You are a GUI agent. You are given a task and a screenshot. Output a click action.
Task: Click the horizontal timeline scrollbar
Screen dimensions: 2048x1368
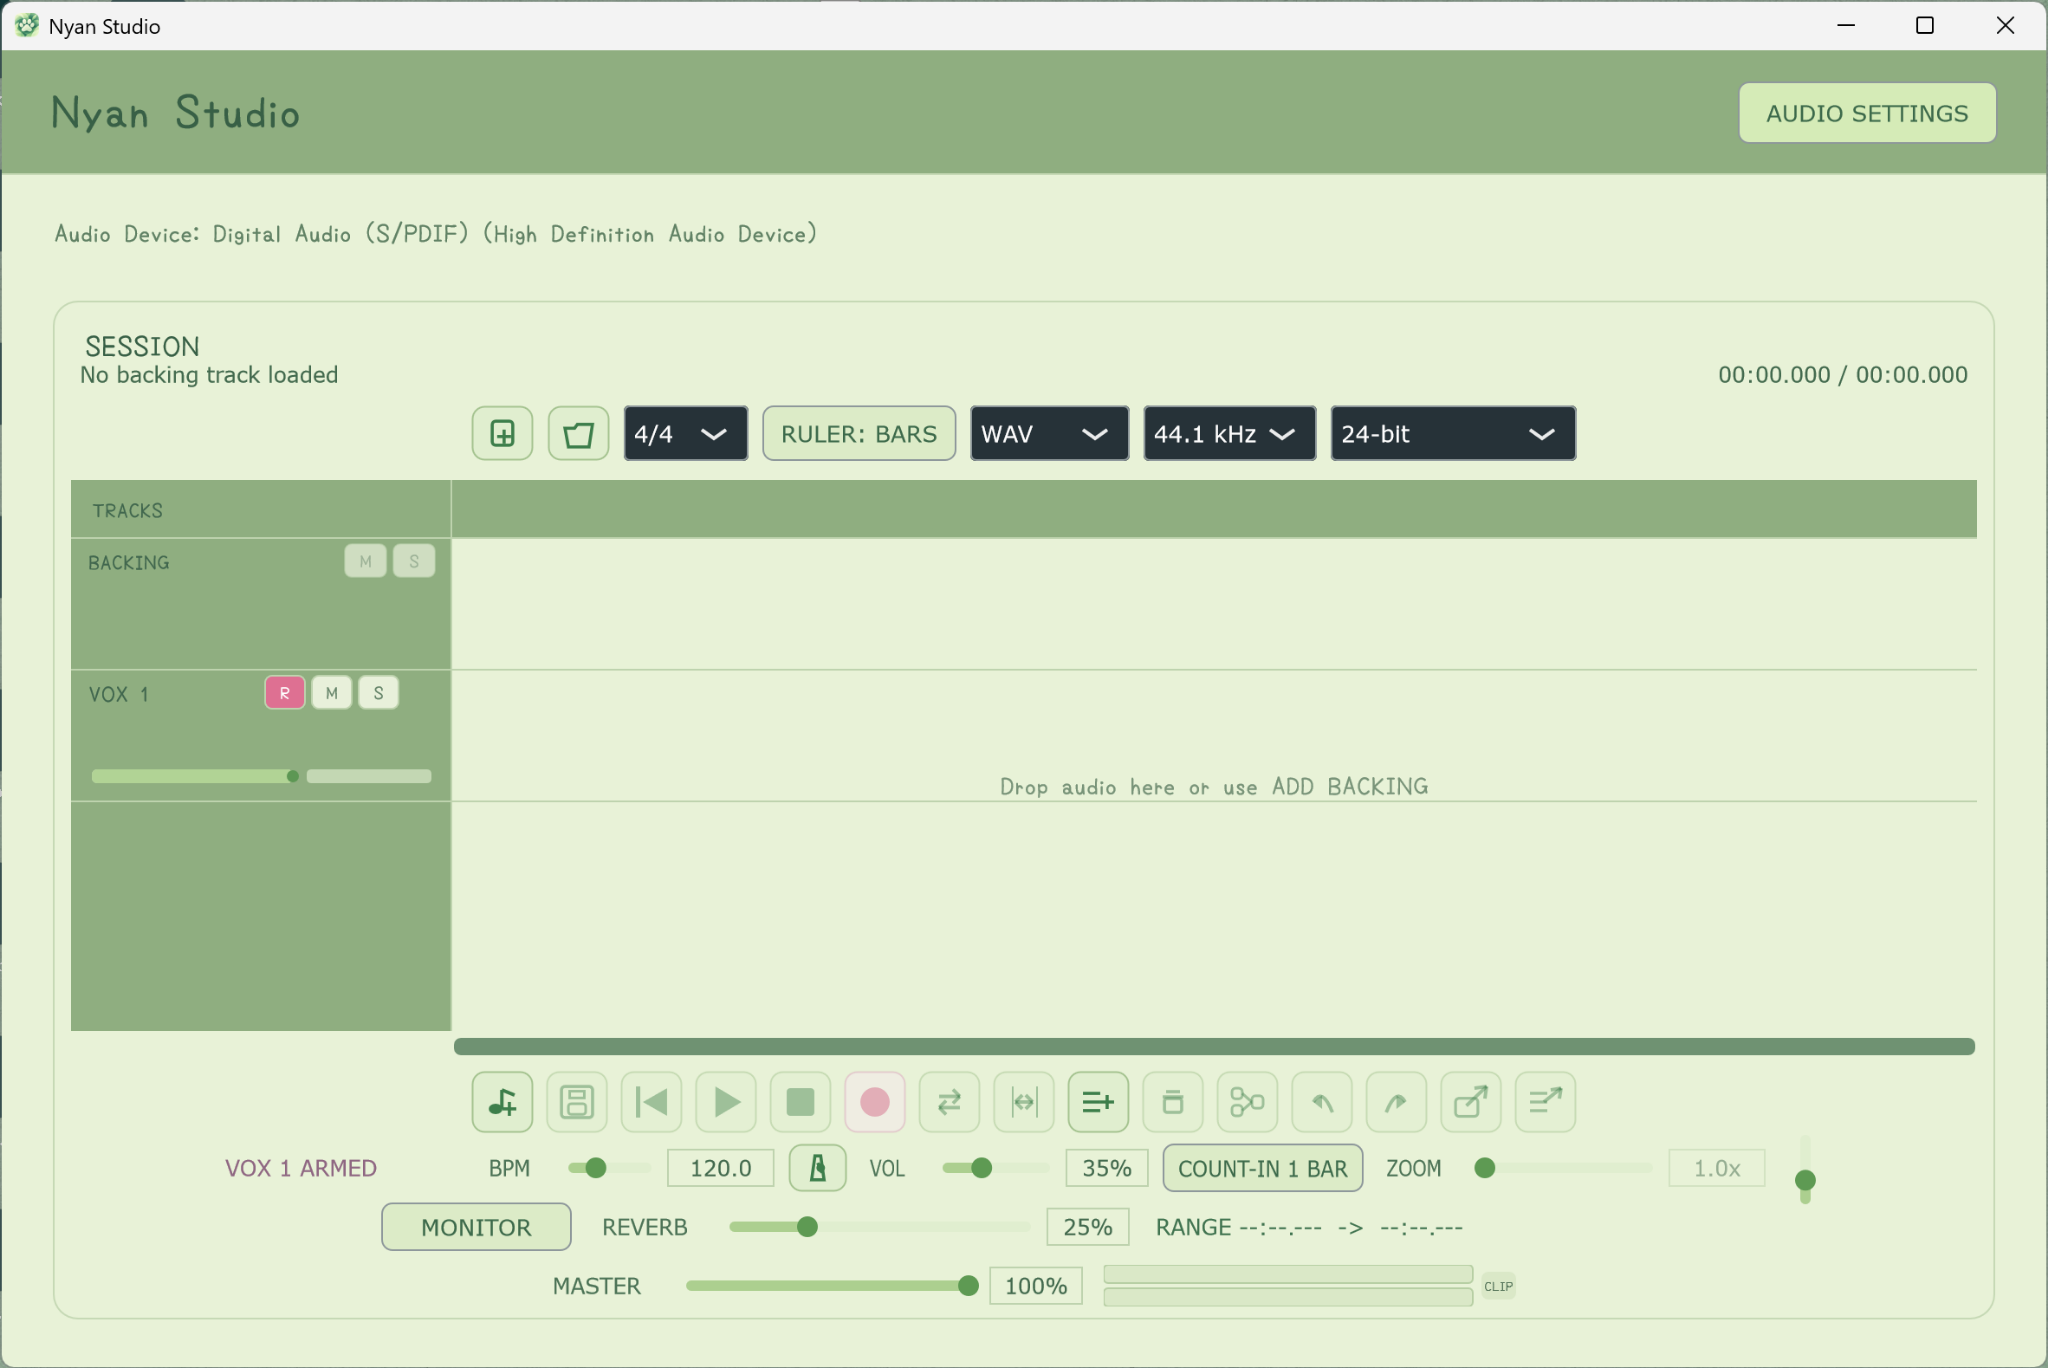coord(1214,1046)
